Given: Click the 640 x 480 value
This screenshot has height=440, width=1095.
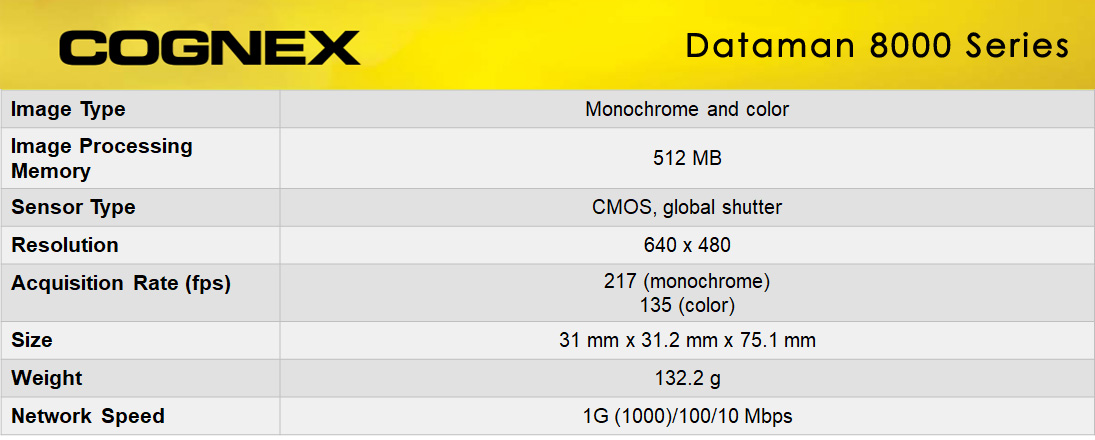Looking at the screenshot, I should tap(687, 245).
